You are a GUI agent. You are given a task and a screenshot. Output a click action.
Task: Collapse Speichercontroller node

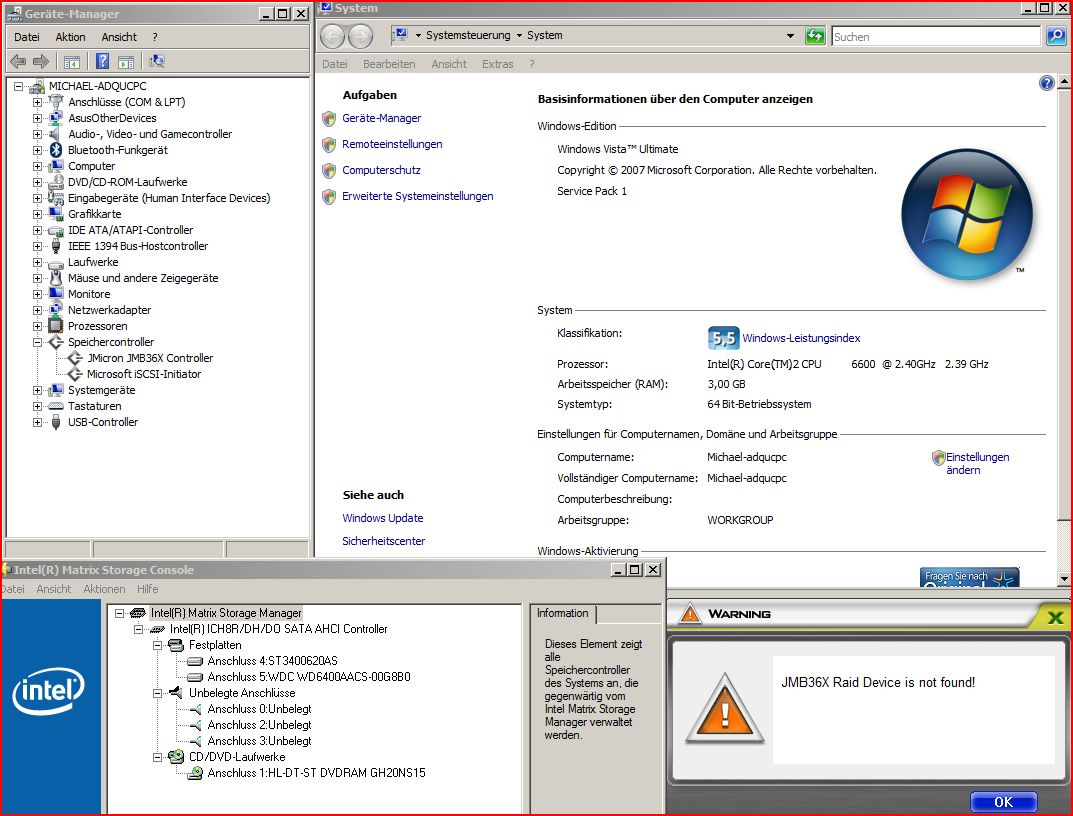coord(38,342)
